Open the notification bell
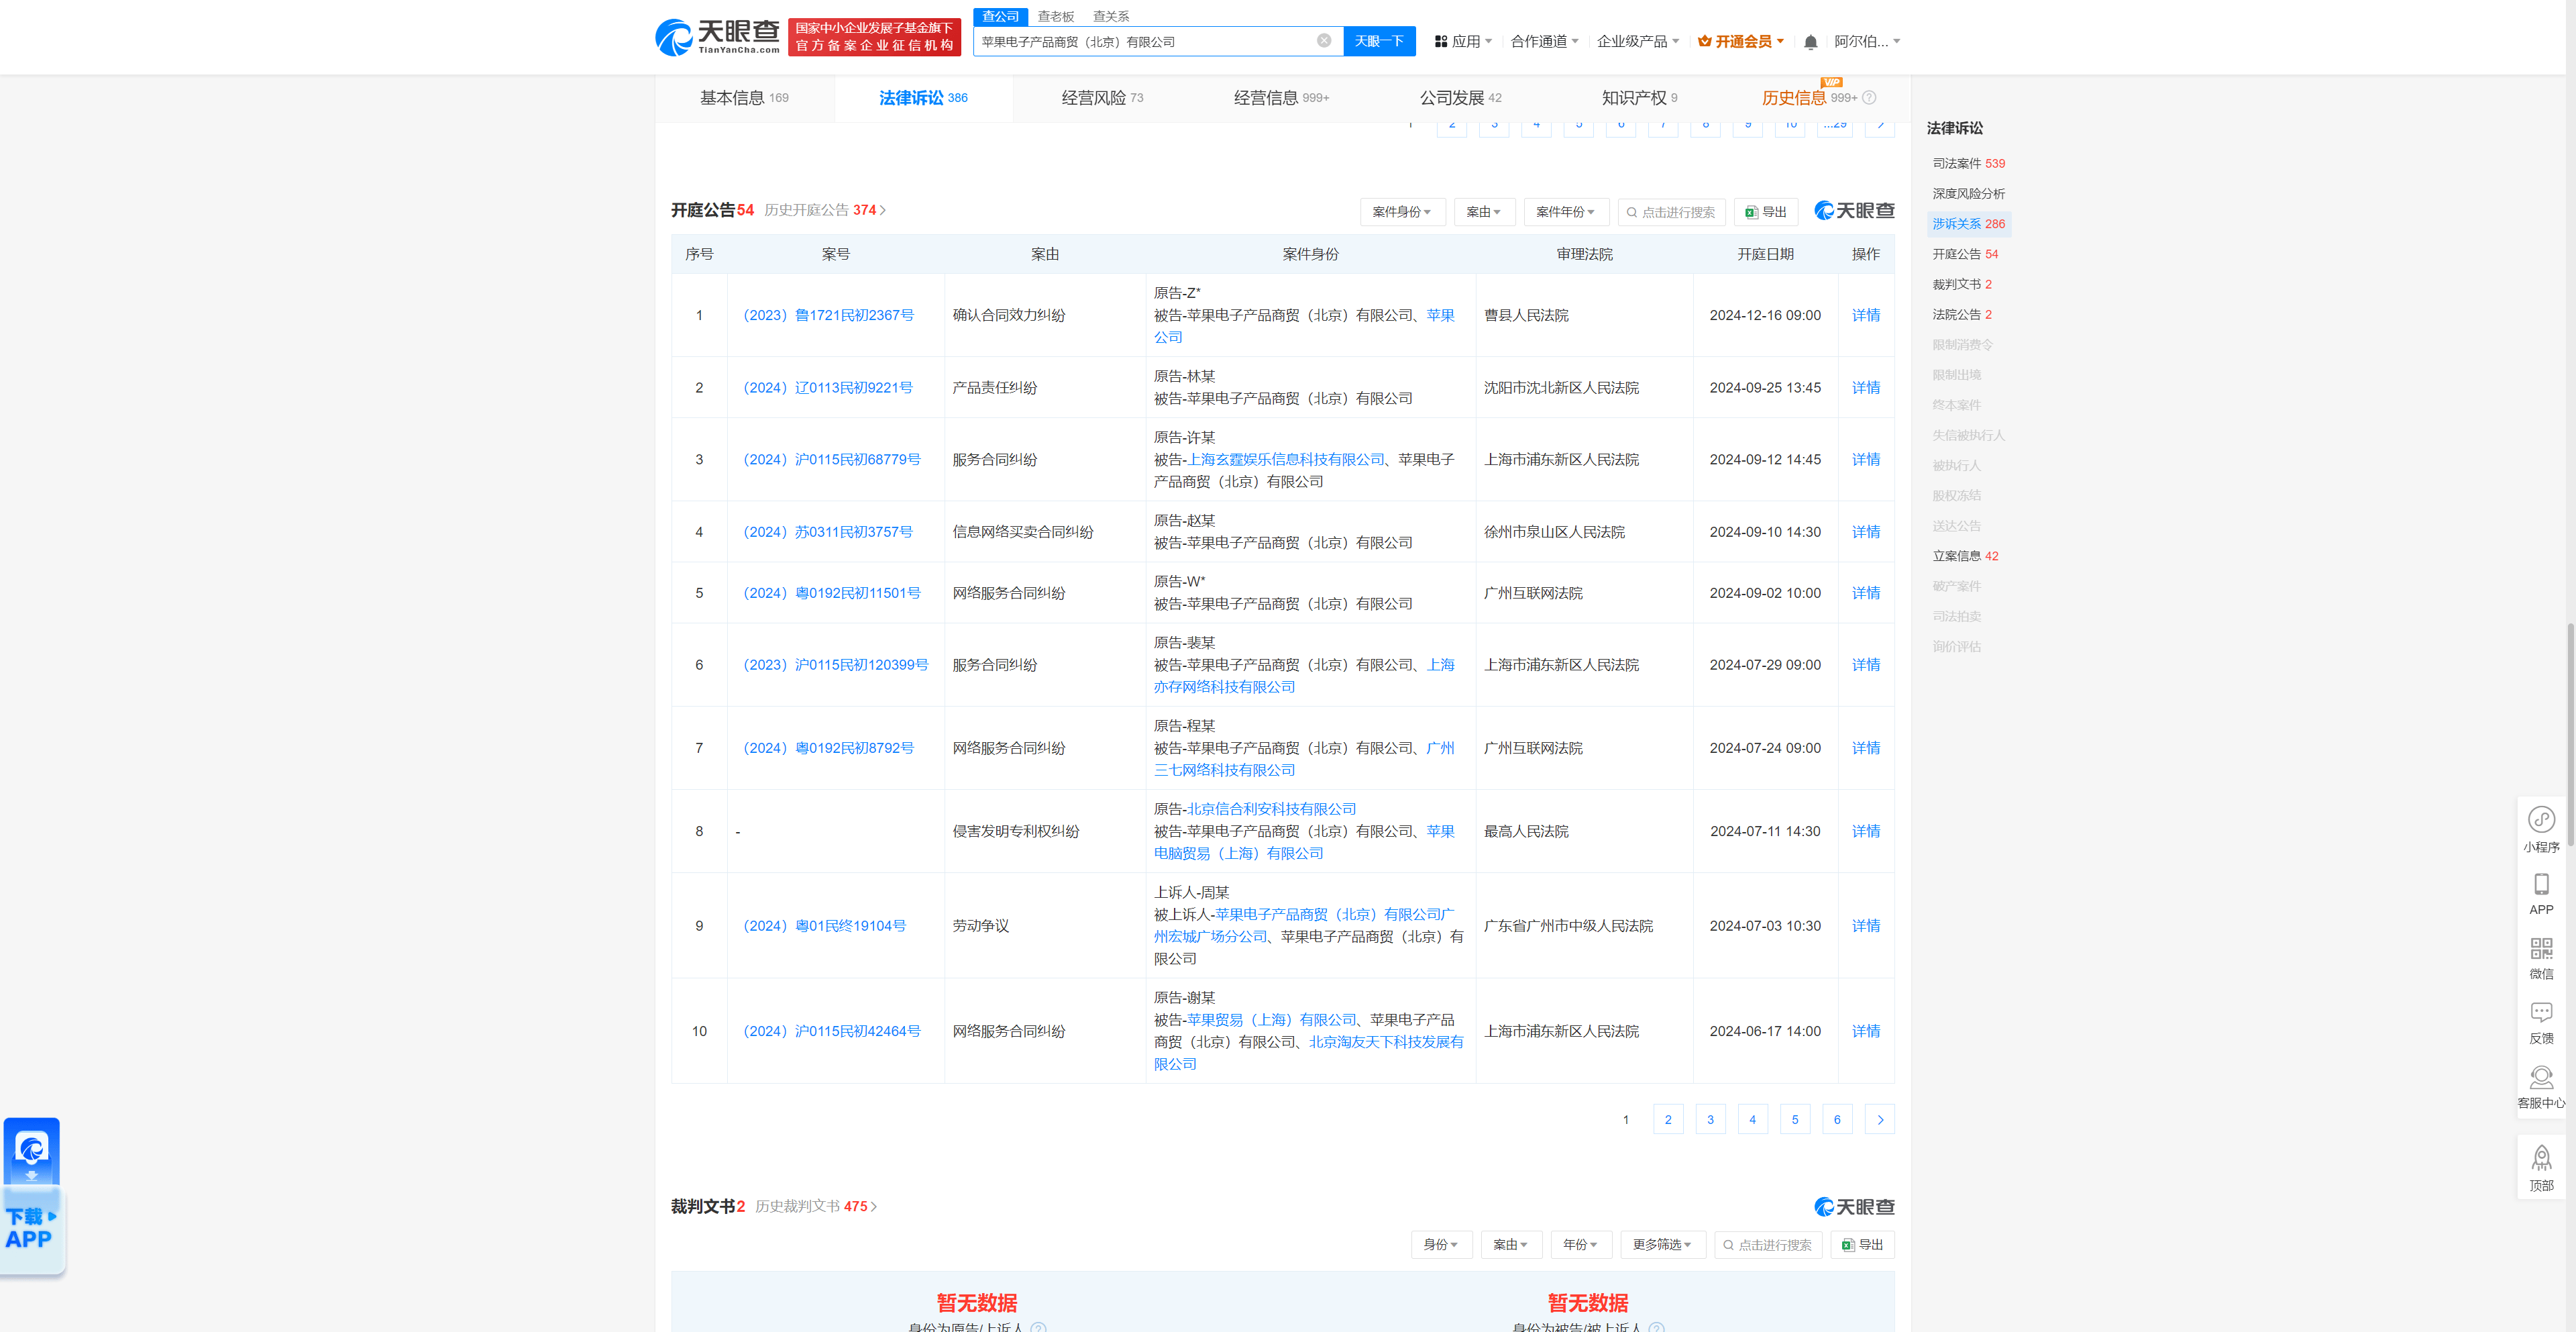Screen dimensions: 2576x1332 tap(1810, 42)
